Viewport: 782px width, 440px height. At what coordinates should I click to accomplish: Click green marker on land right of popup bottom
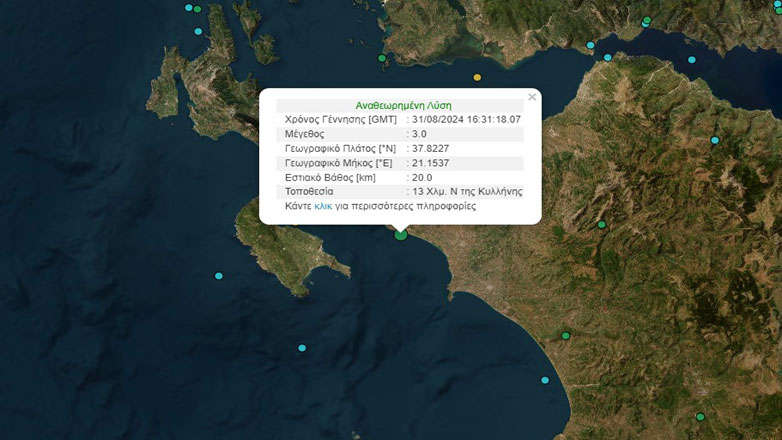(x=601, y=224)
